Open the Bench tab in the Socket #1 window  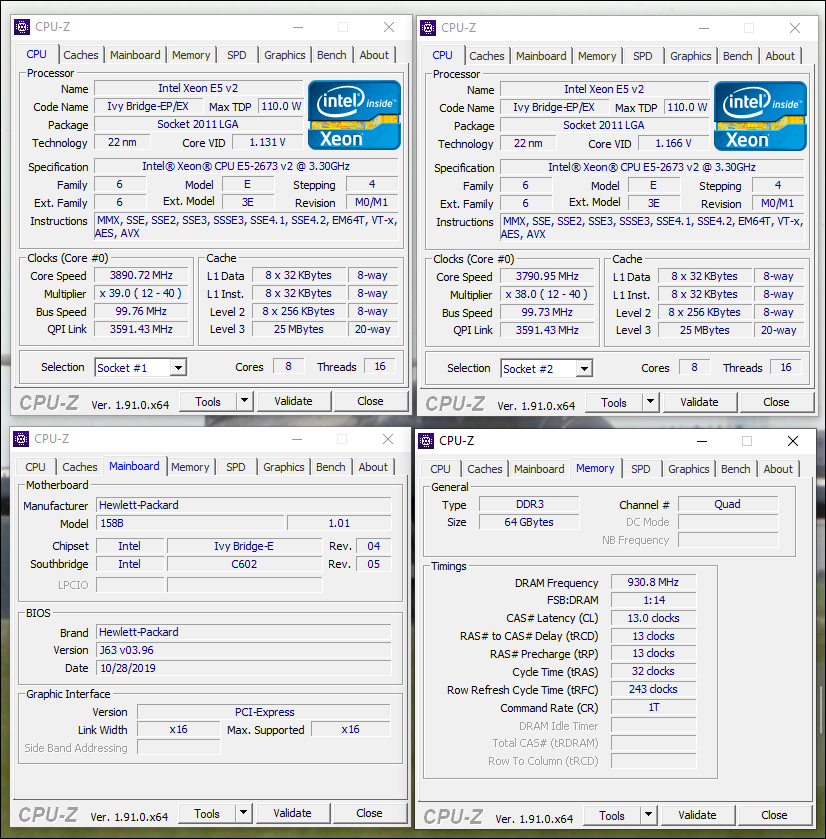332,55
